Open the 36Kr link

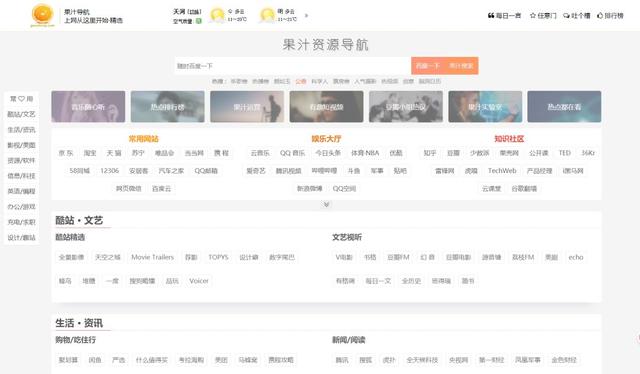coord(588,153)
